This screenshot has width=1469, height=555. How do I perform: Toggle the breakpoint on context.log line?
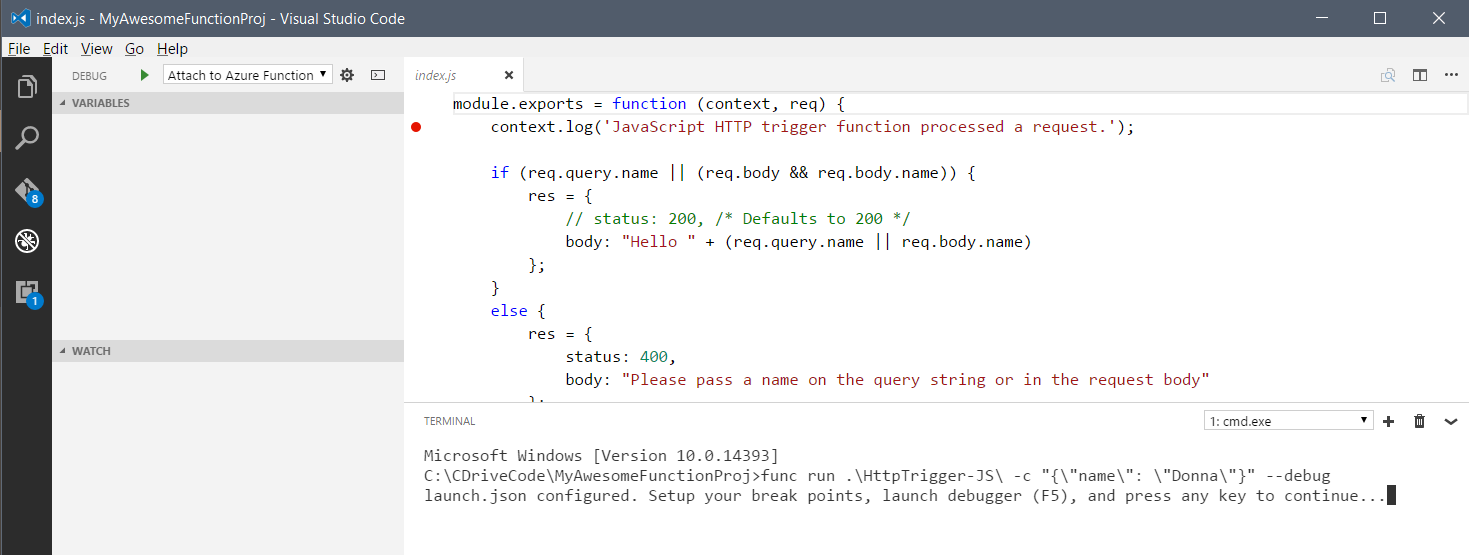click(x=416, y=127)
